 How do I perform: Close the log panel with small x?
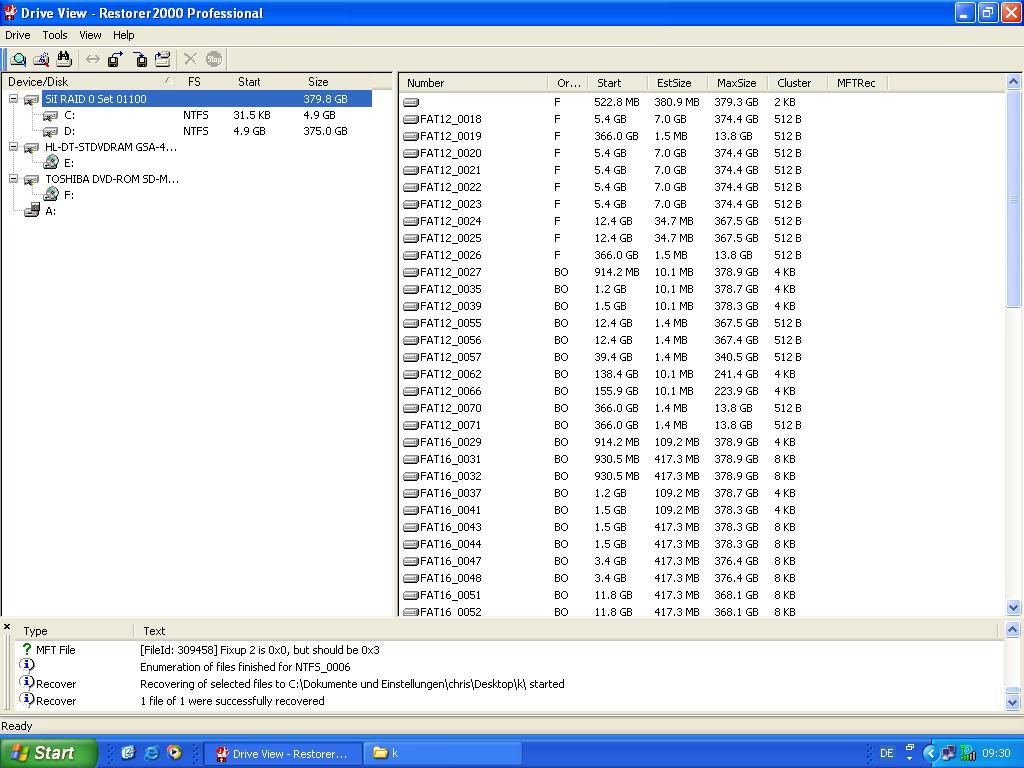click(x=7, y=627)
